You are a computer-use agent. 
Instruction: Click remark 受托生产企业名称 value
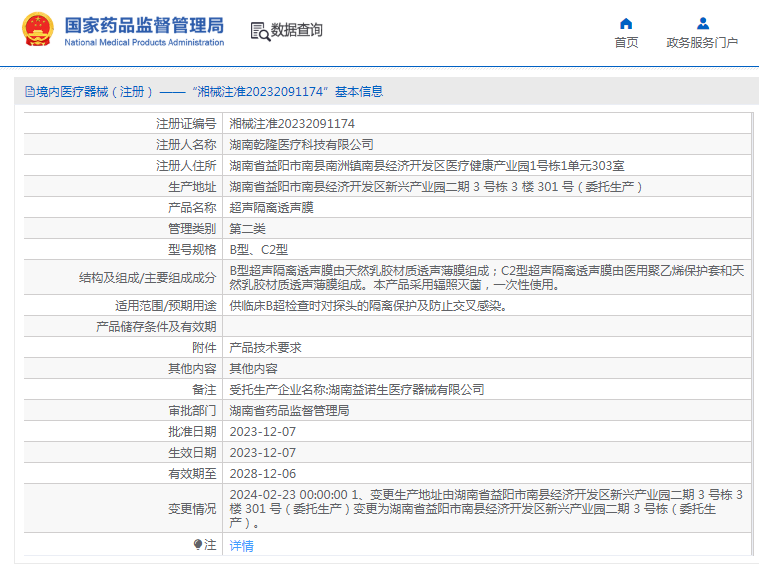click(x=357, y=390)
